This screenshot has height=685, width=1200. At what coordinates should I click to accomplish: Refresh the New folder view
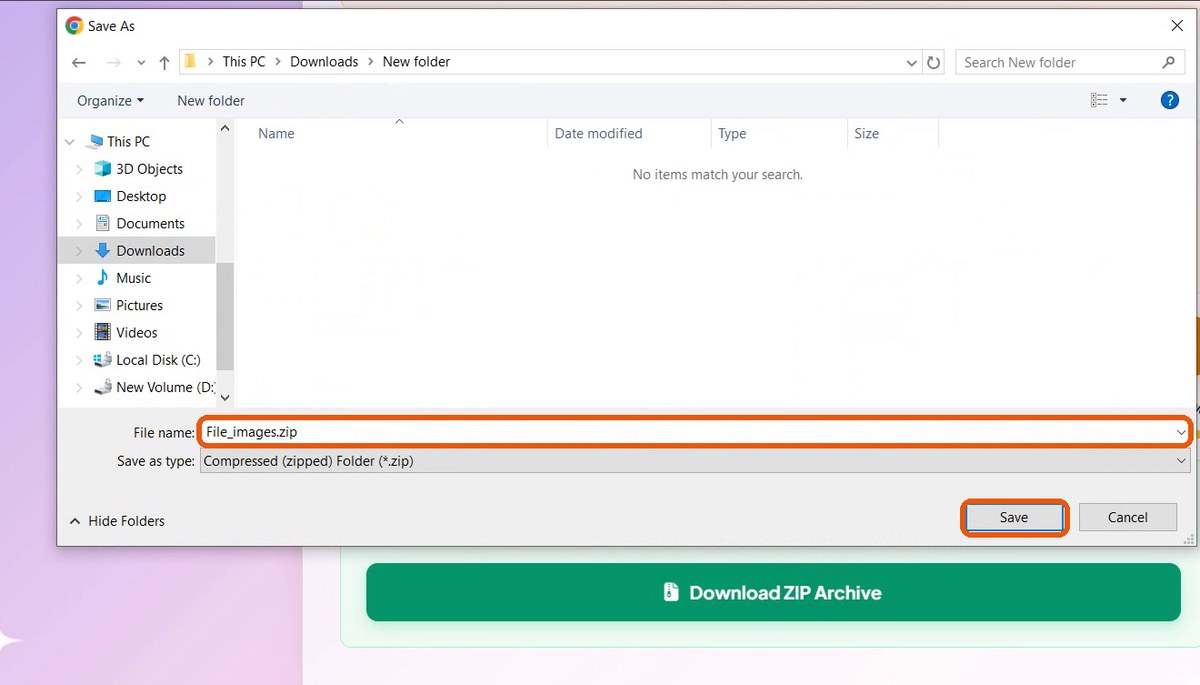pos(934,62)
